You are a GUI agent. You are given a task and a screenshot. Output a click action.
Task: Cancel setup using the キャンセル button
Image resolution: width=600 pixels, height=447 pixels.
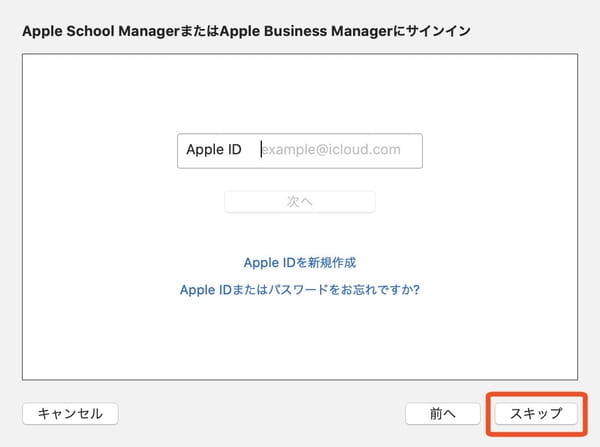(x=70, y=413)
